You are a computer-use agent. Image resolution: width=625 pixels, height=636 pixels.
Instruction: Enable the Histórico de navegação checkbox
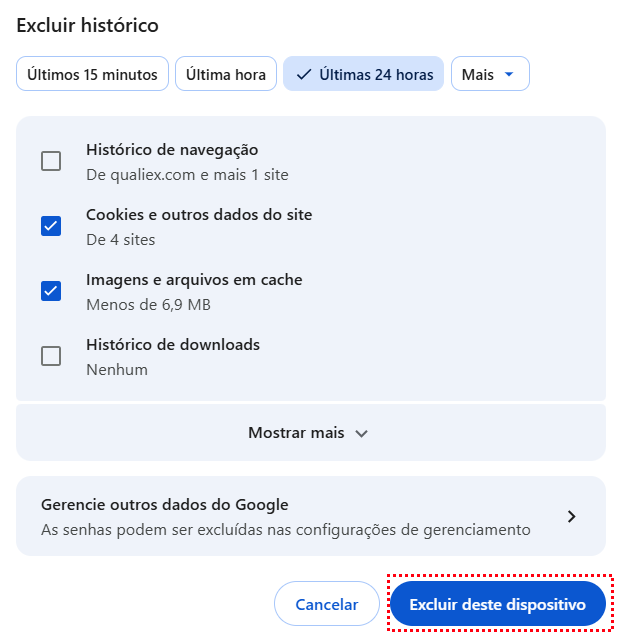[x=51, y=161]
